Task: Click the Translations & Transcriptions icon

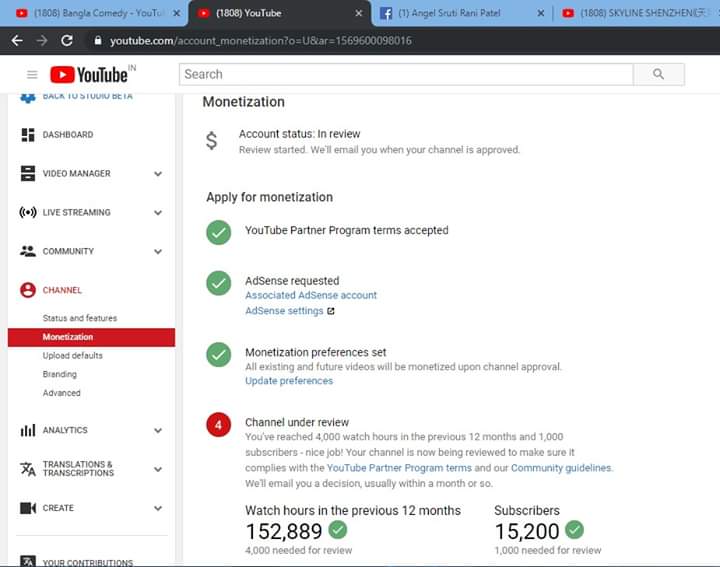Action: [x=28, y=469]
